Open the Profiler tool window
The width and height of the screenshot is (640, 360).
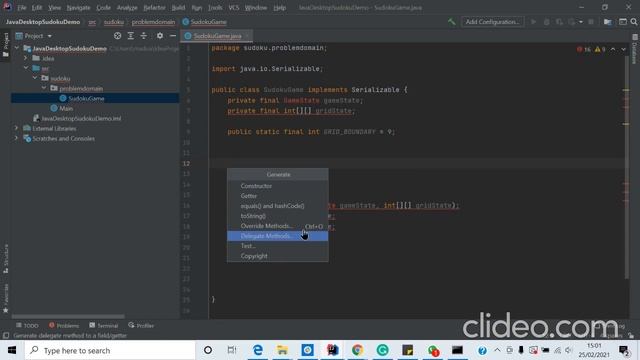[141, 325]
